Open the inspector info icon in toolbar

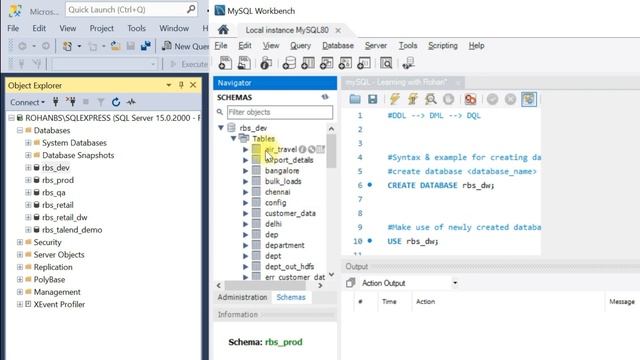pos(266,63)
